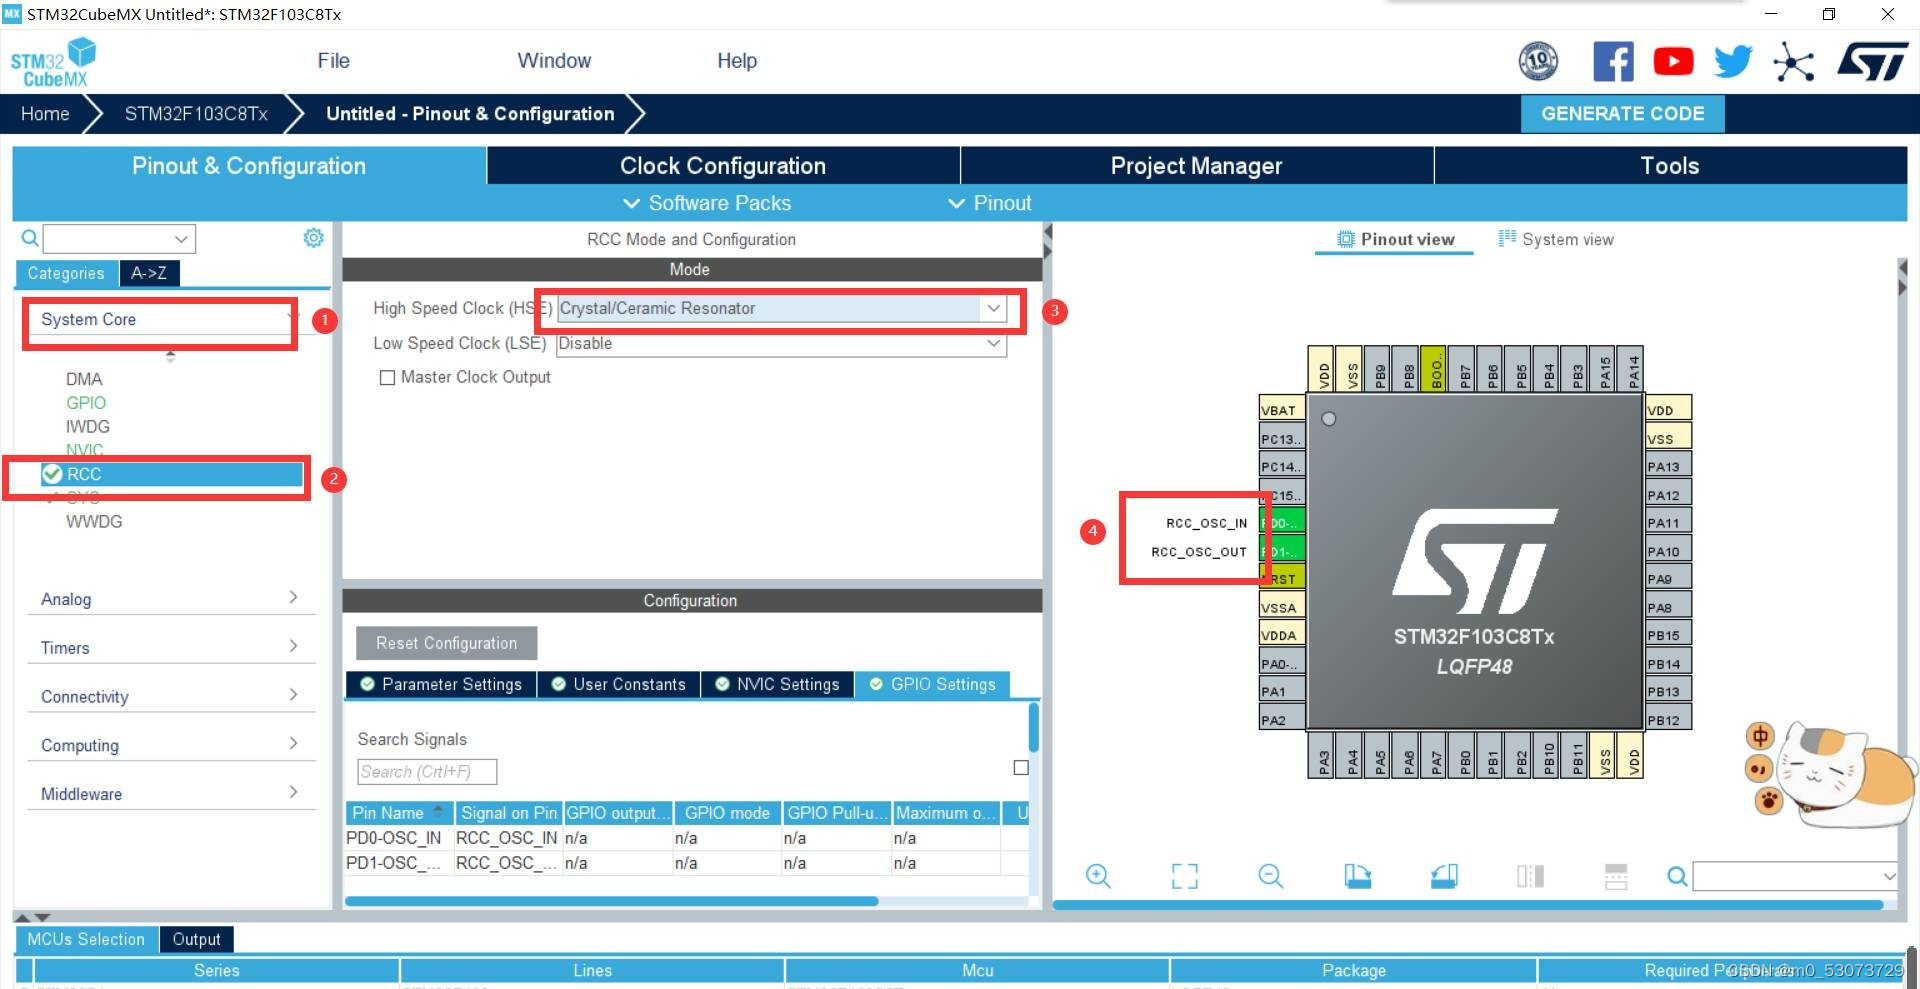Expand the Analog category
The height and width of the screenshot is (989, 1920).
(x=171, y=599)
